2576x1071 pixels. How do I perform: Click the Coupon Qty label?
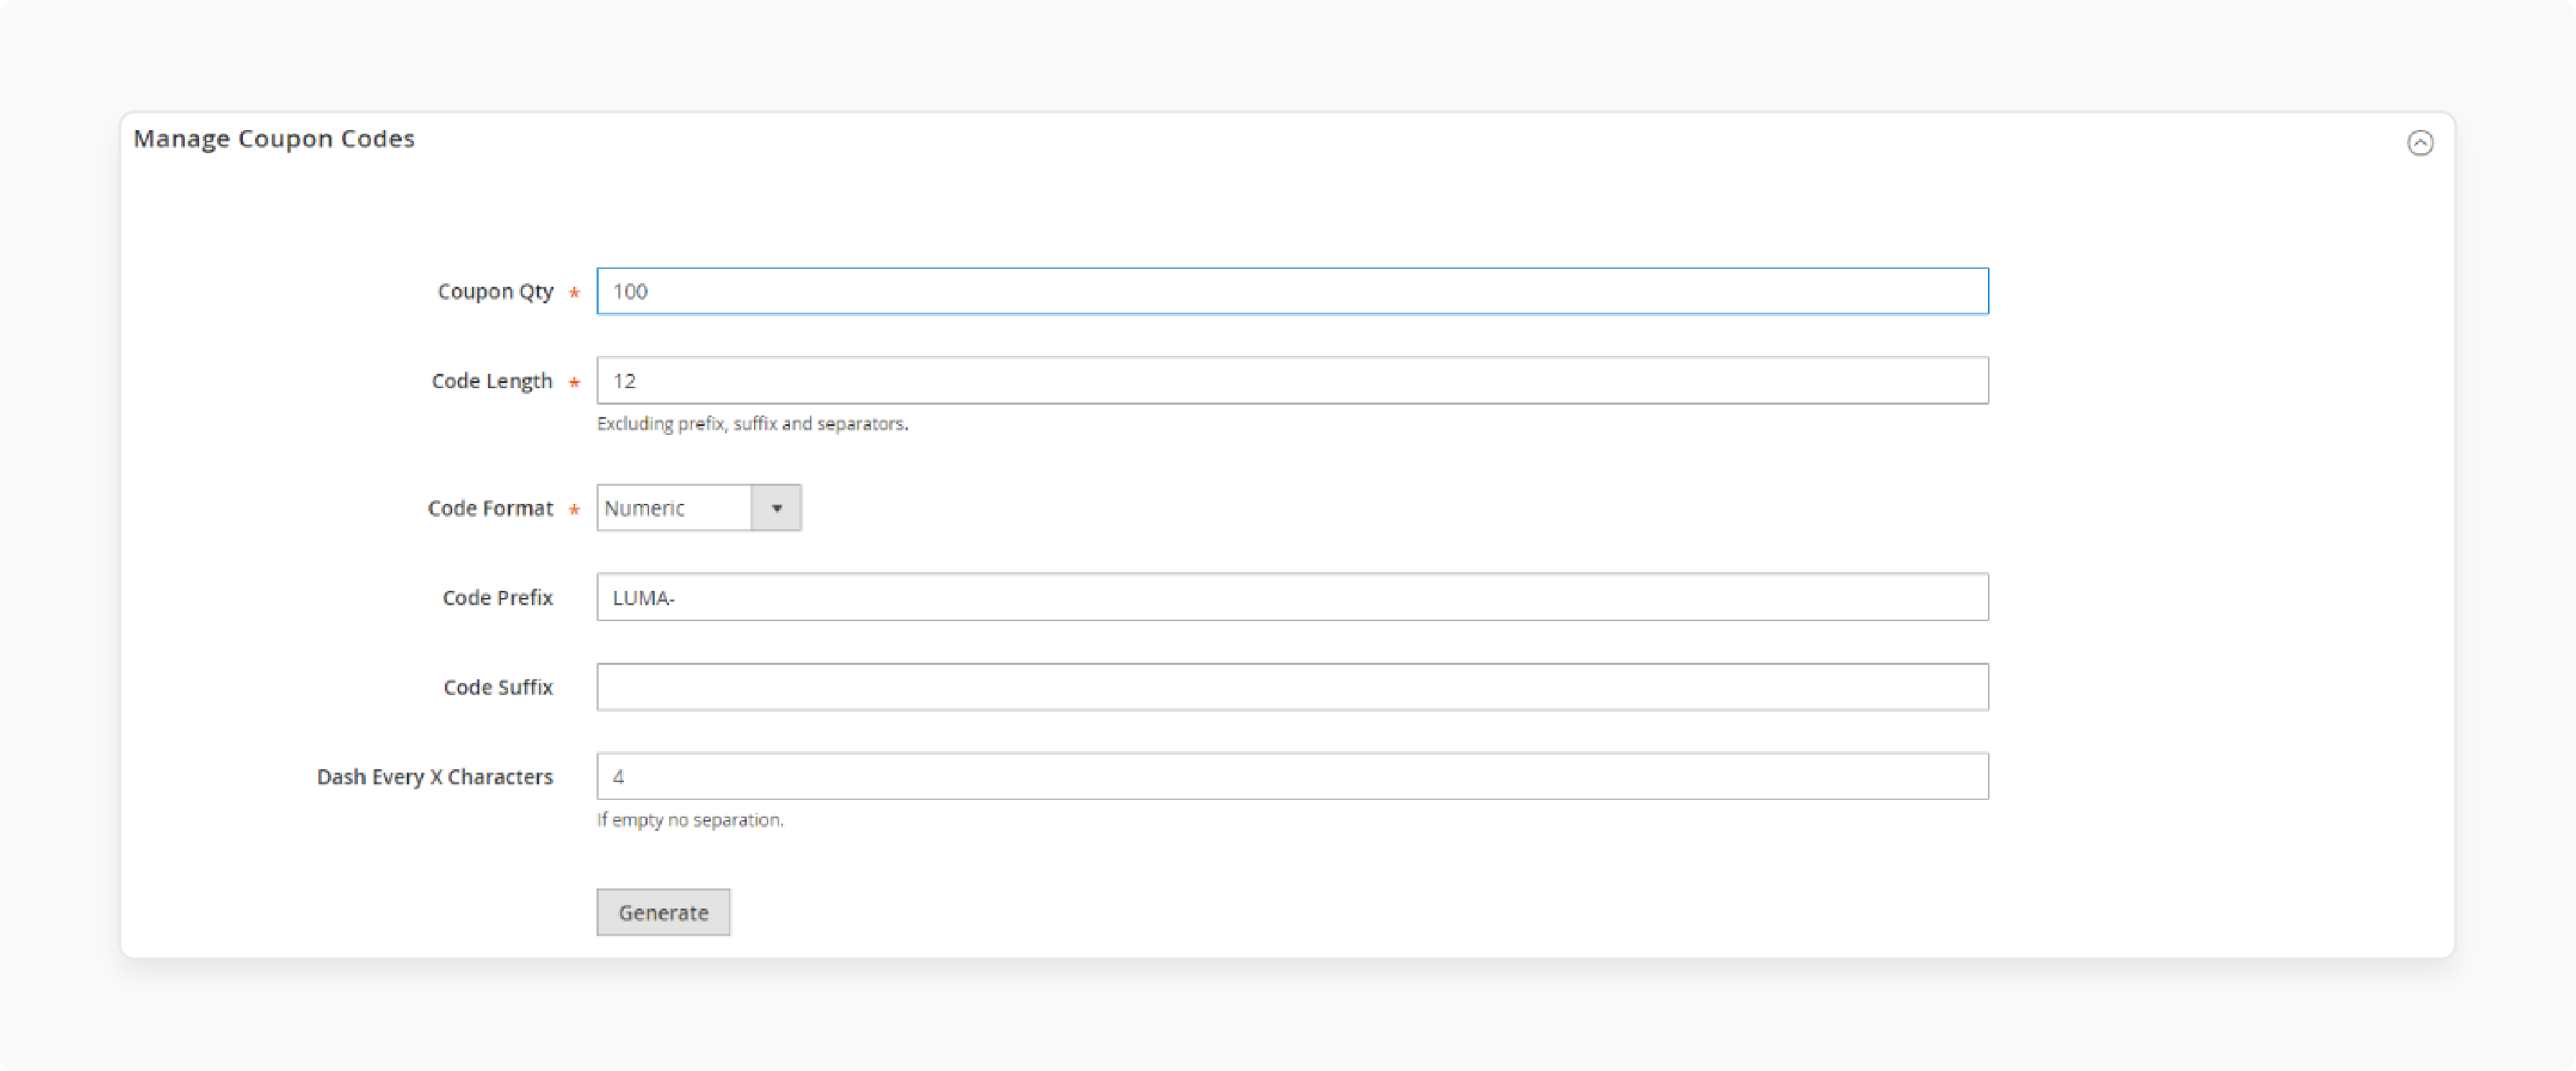pyautogui.click(x=495, y=292)
